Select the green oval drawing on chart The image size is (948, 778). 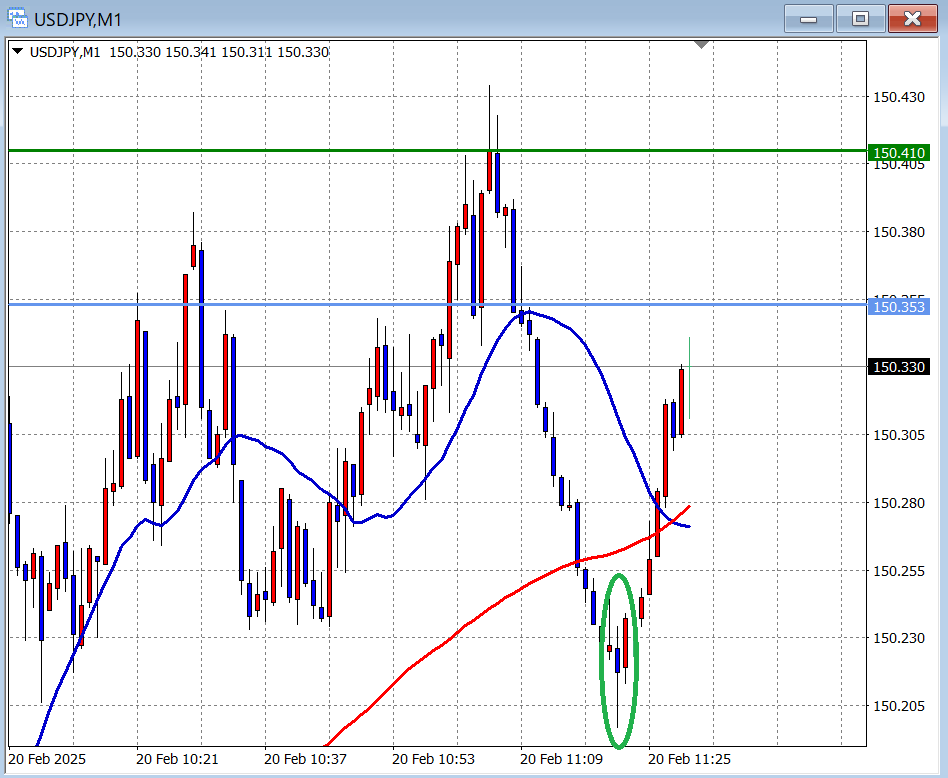[603, 660]
